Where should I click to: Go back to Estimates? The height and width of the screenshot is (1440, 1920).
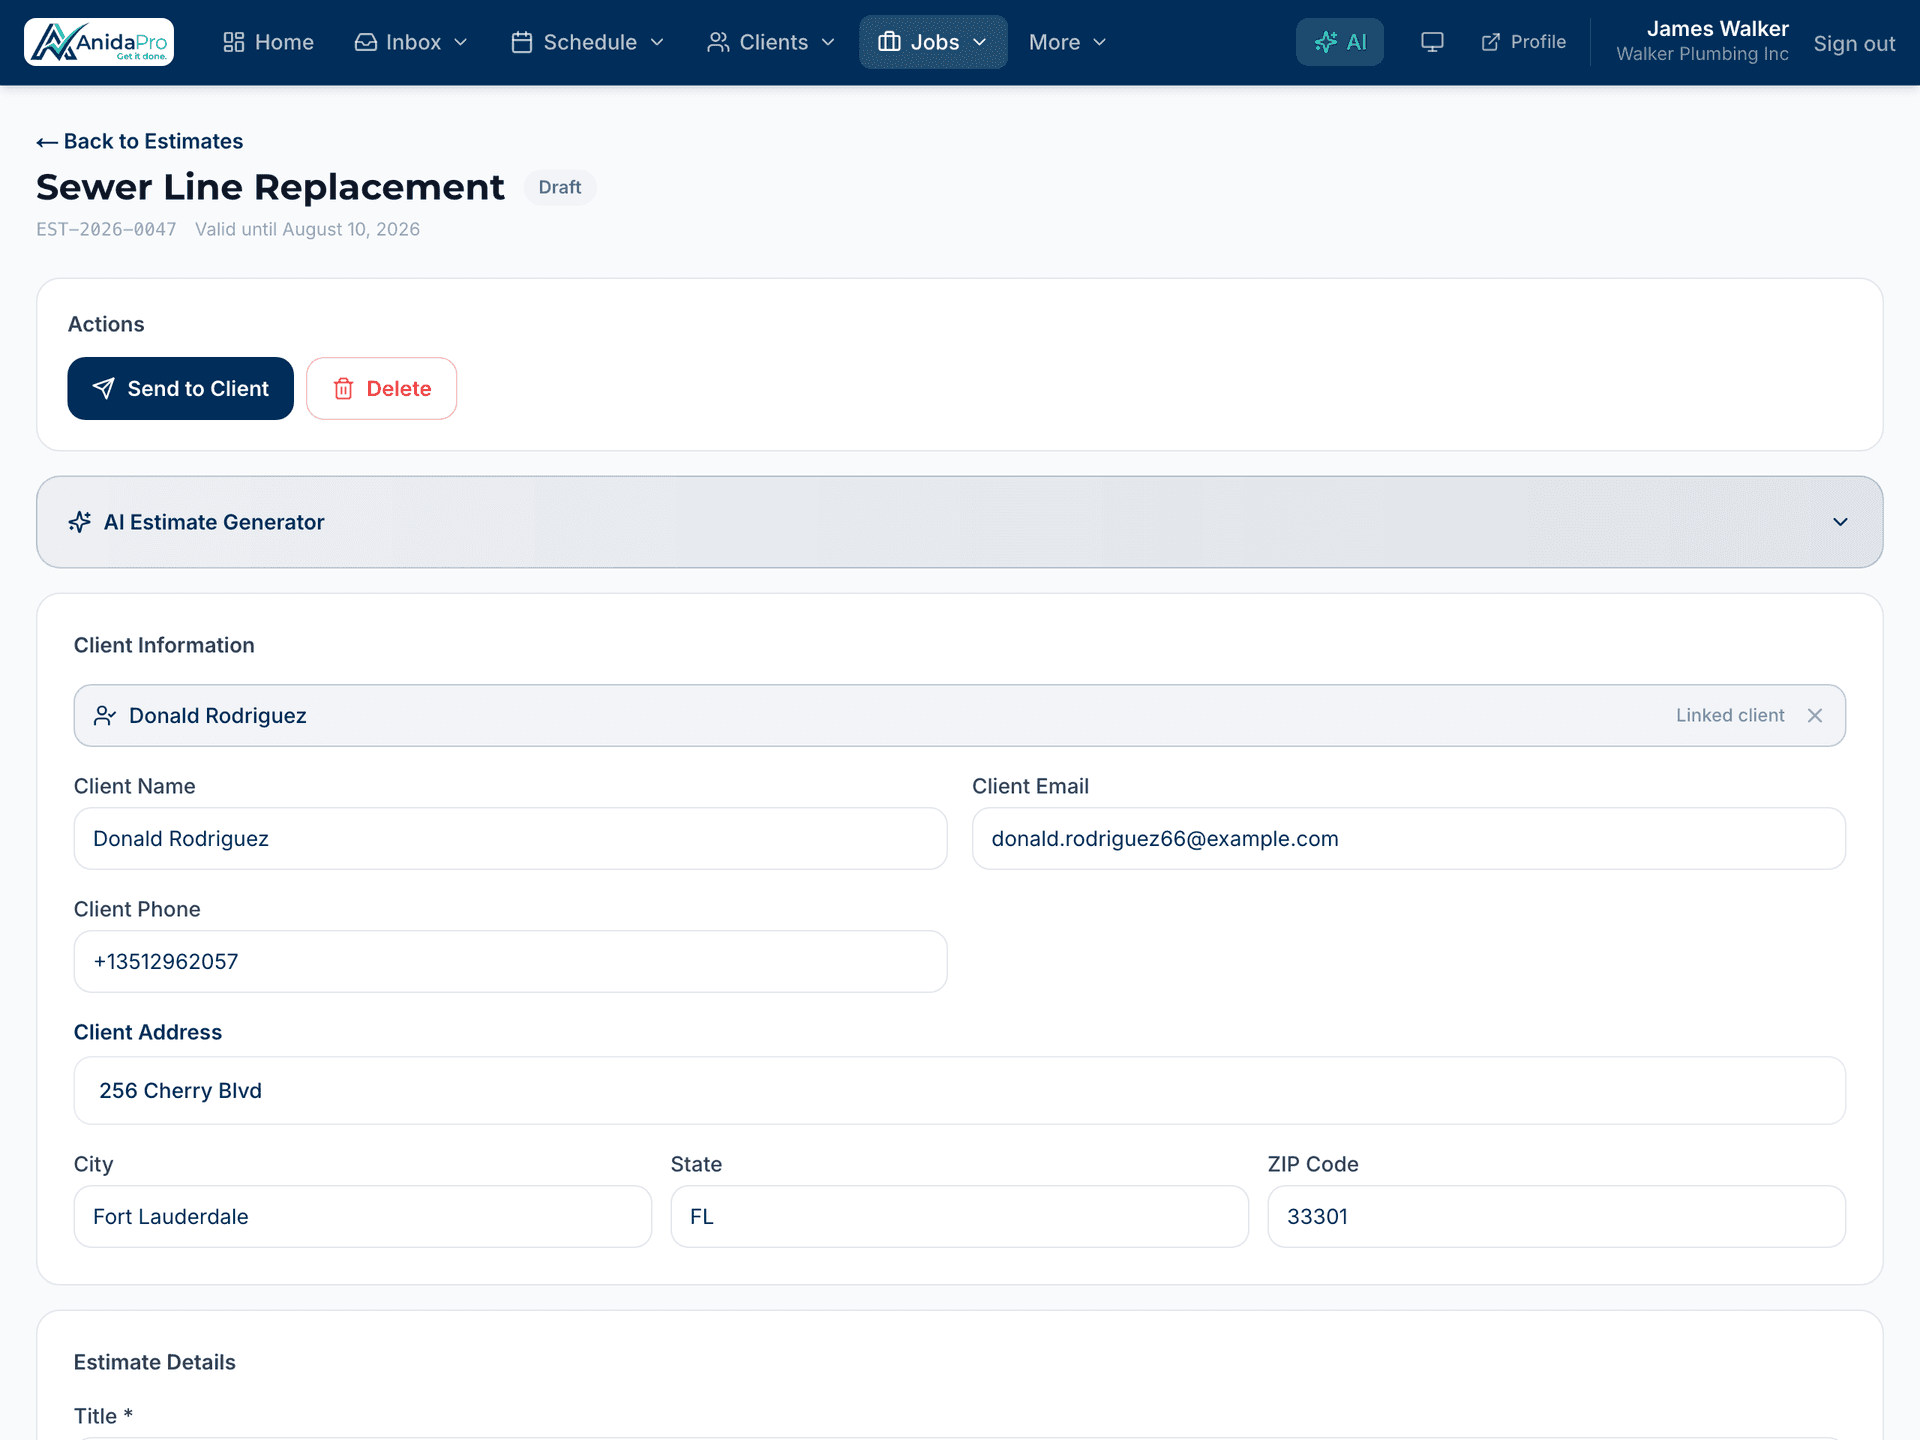click(140, 141)
